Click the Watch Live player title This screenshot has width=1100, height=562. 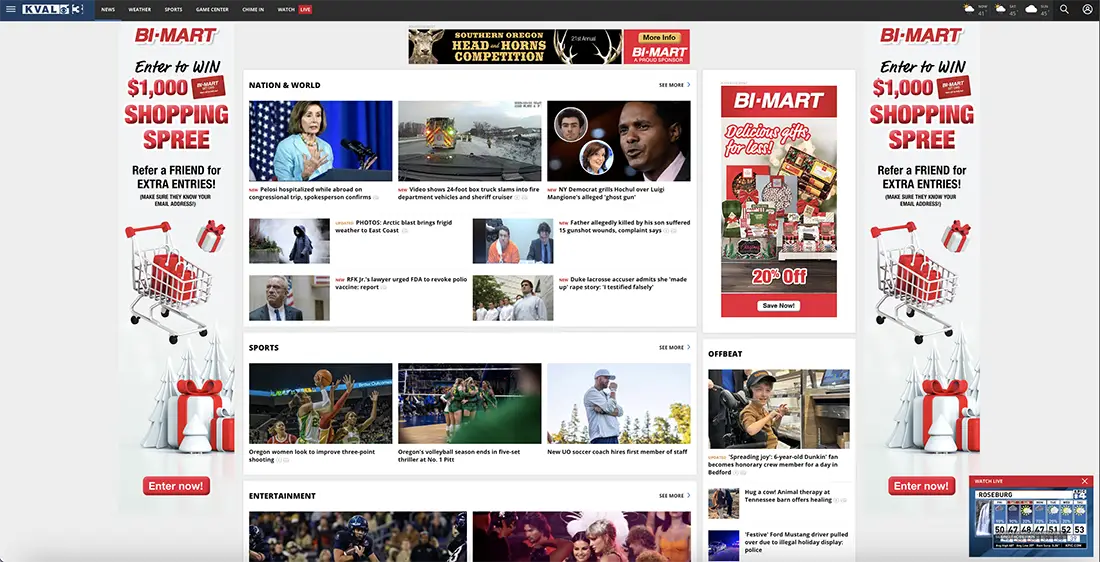pos(988,481)
